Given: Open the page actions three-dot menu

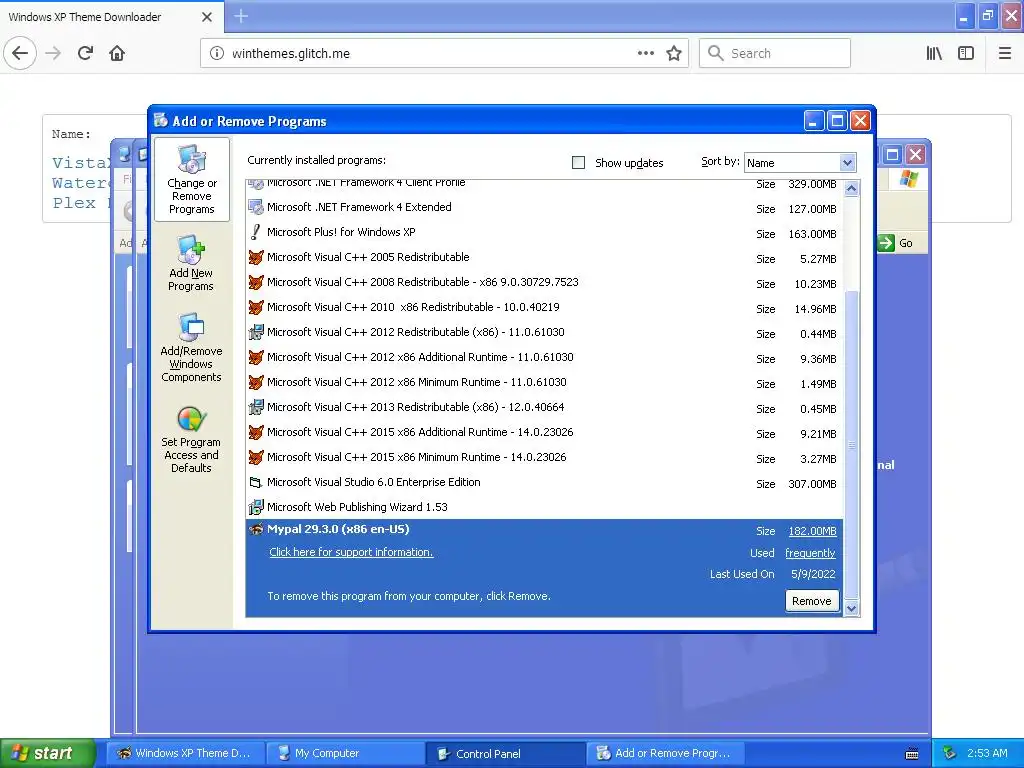Looking at the screenshot, I should coord(645,53).
